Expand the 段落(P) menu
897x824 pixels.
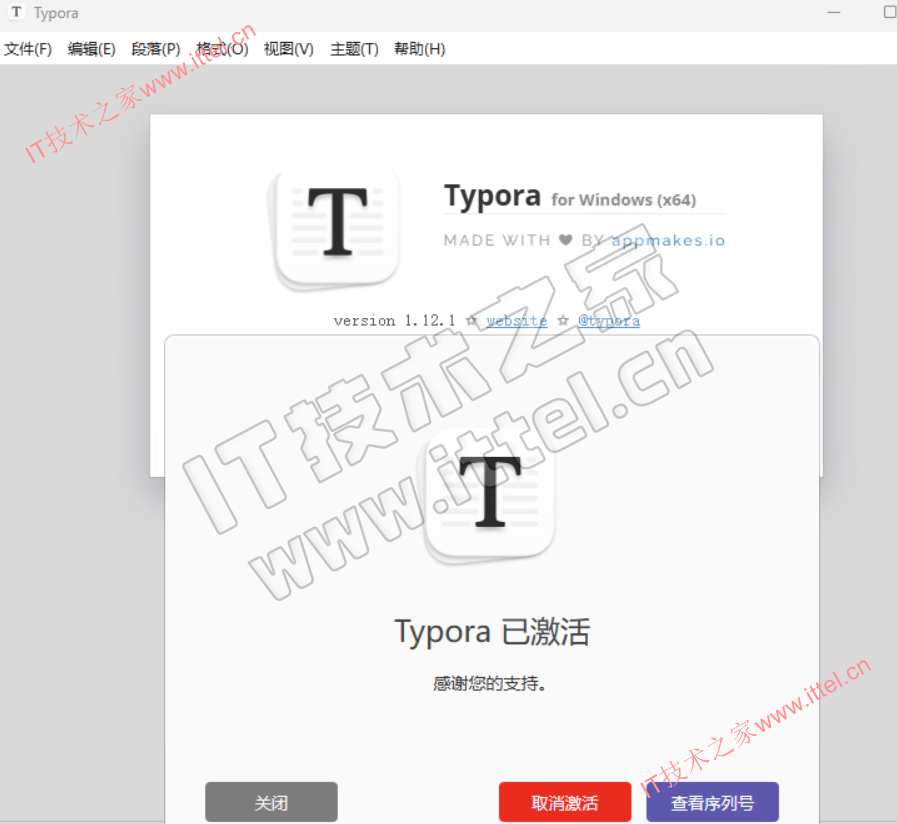(156, 49)
